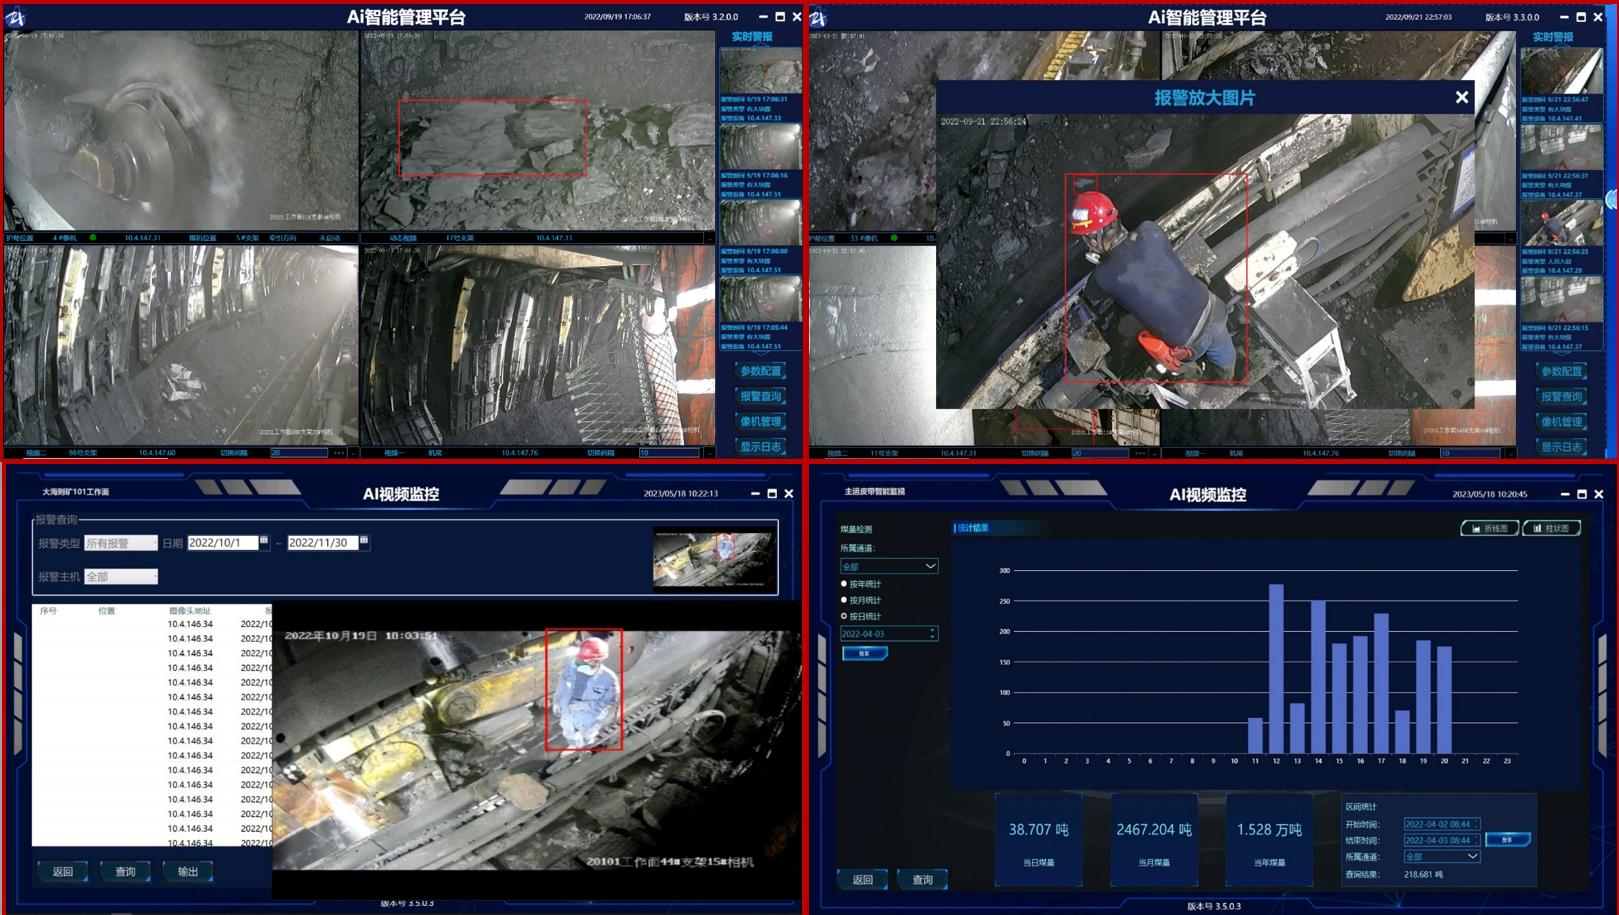Adjust the date stepper showing 2022-04-03
This screenshot has width=1619, height=915.
tap(932, 633)
